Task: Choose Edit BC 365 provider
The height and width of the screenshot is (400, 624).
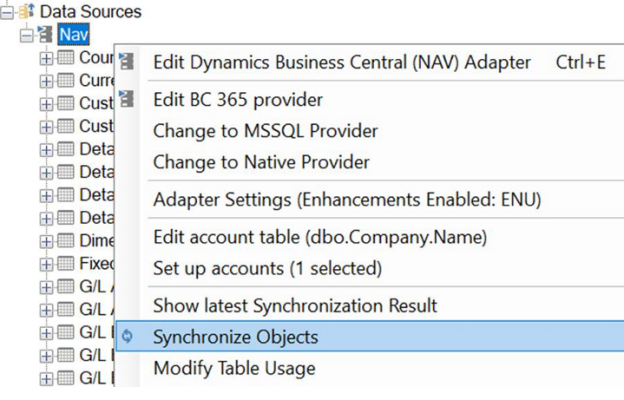Action: 370,100
